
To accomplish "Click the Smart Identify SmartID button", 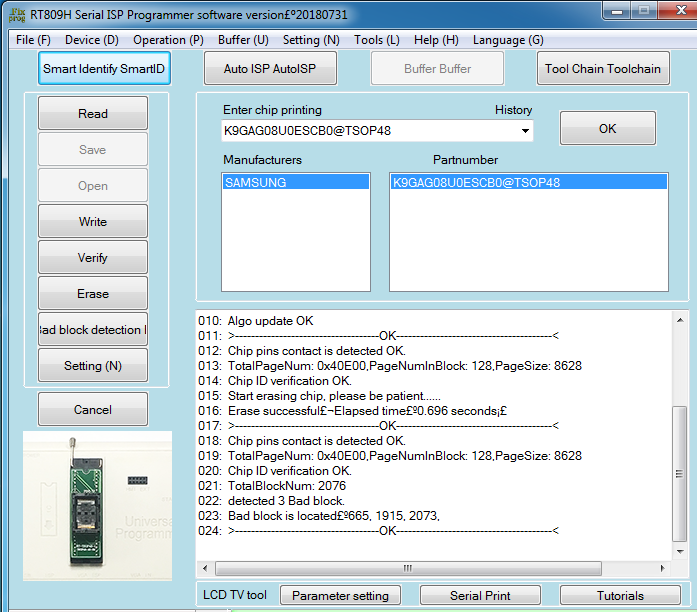I will [x=104, y=68].
